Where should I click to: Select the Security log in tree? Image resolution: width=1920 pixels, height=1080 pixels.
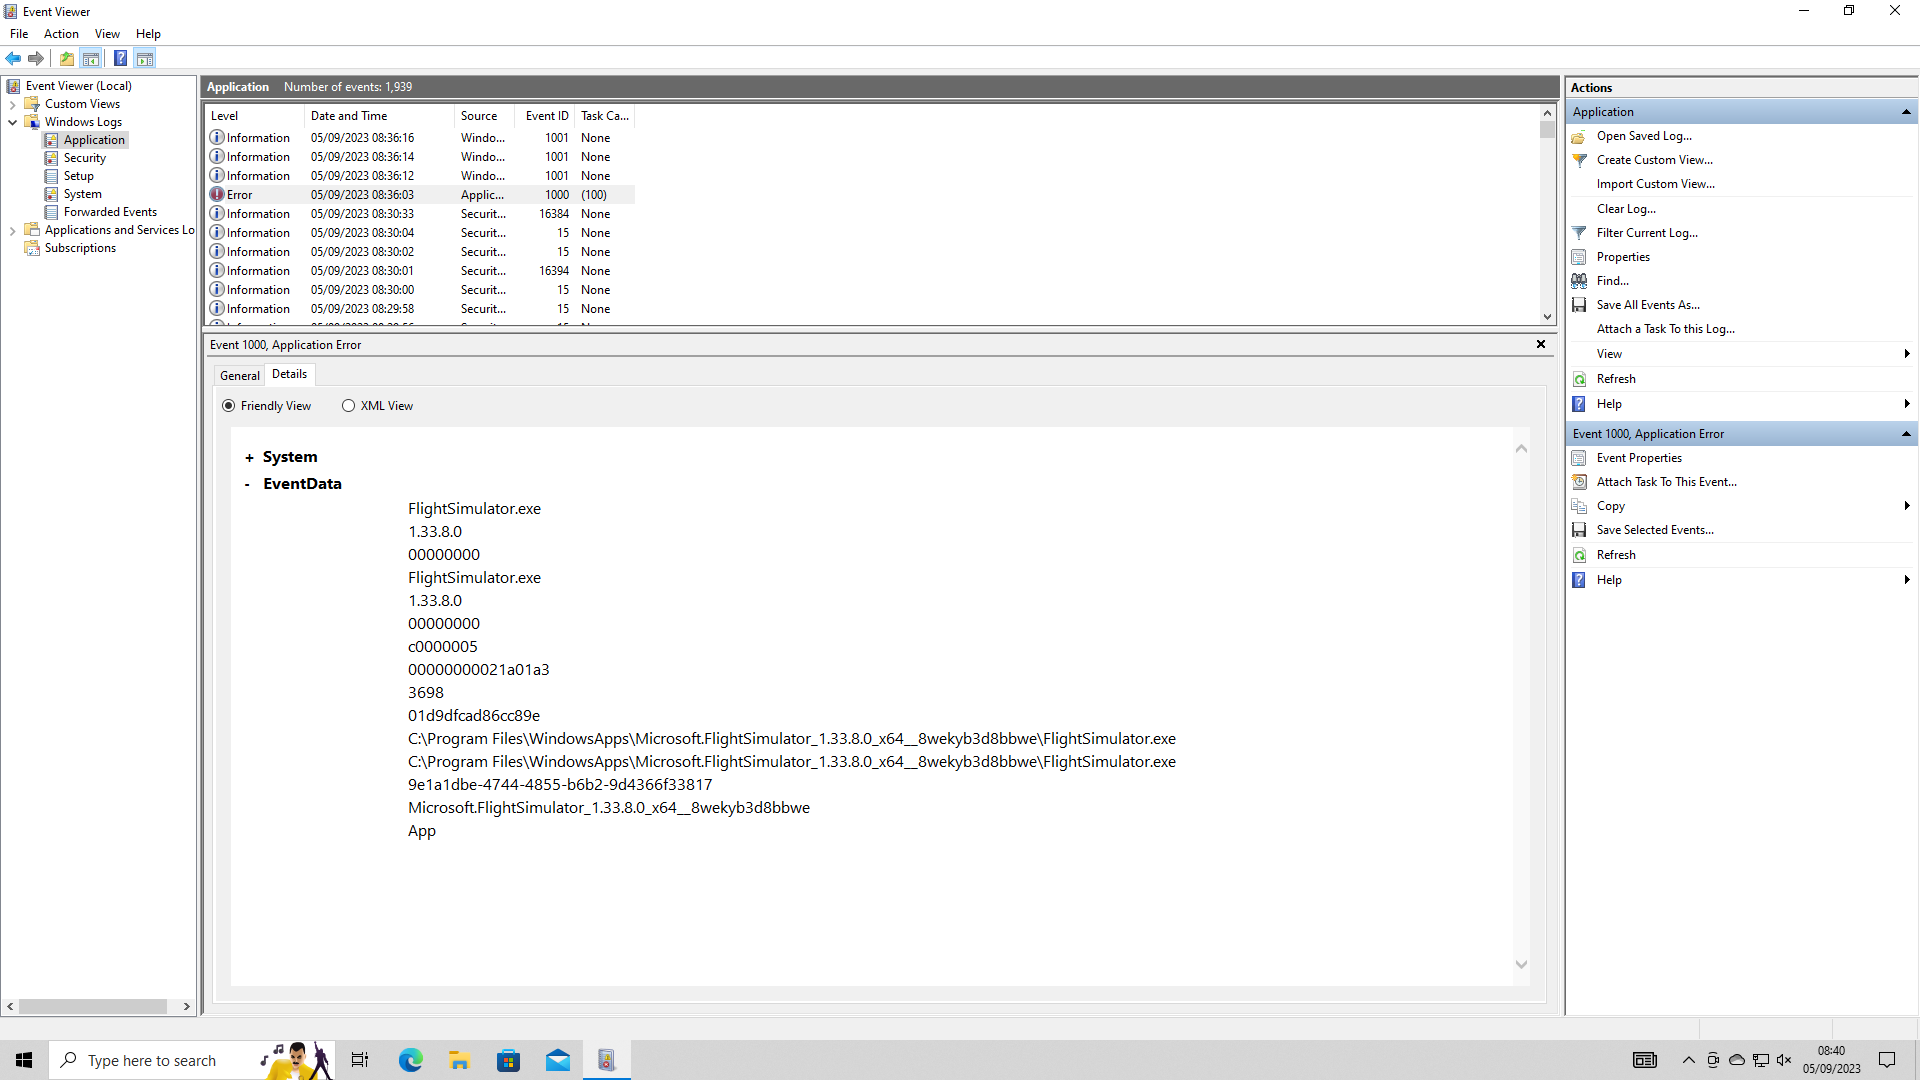pyautogui.click(x=84, y=158)
